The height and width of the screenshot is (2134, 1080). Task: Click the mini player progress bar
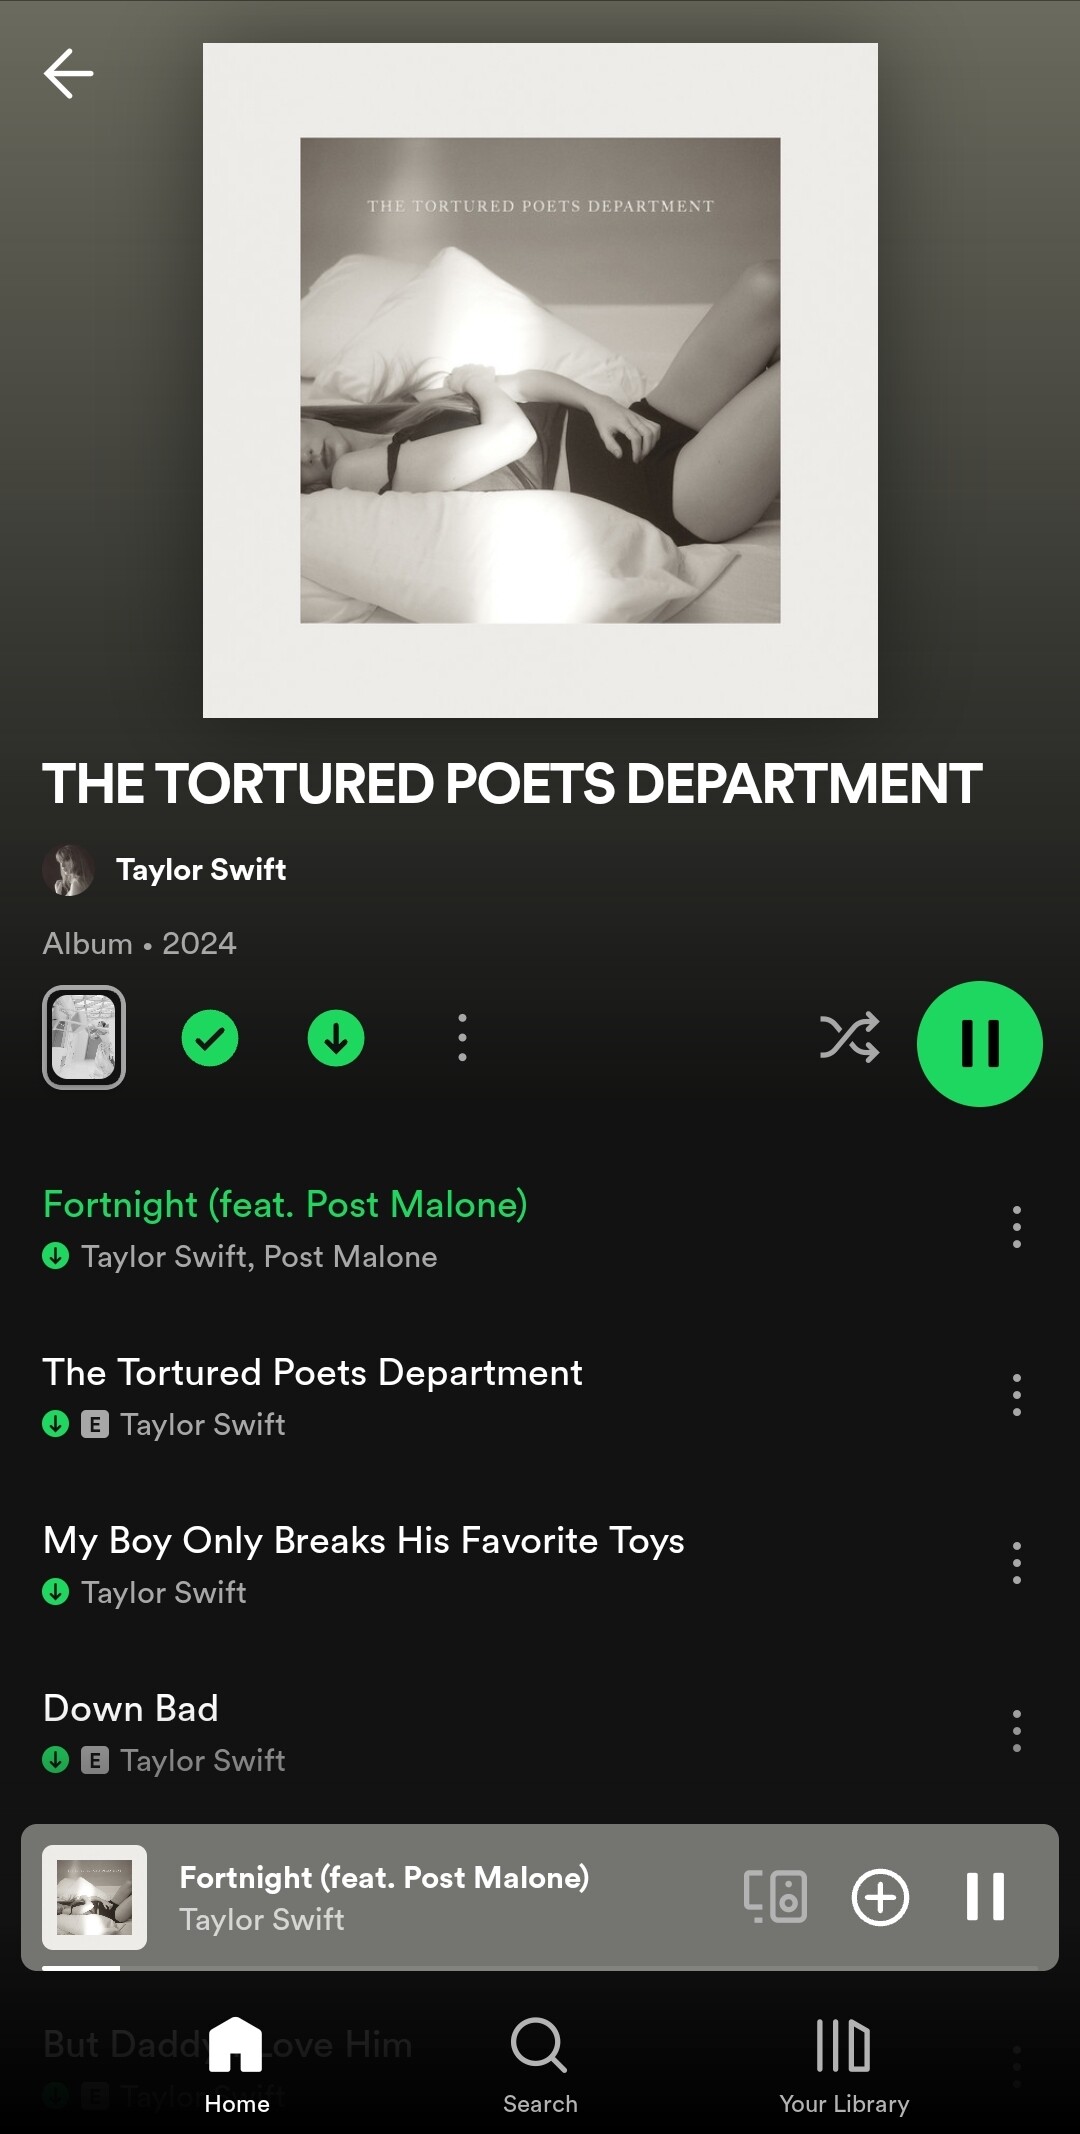point(540,1967)
